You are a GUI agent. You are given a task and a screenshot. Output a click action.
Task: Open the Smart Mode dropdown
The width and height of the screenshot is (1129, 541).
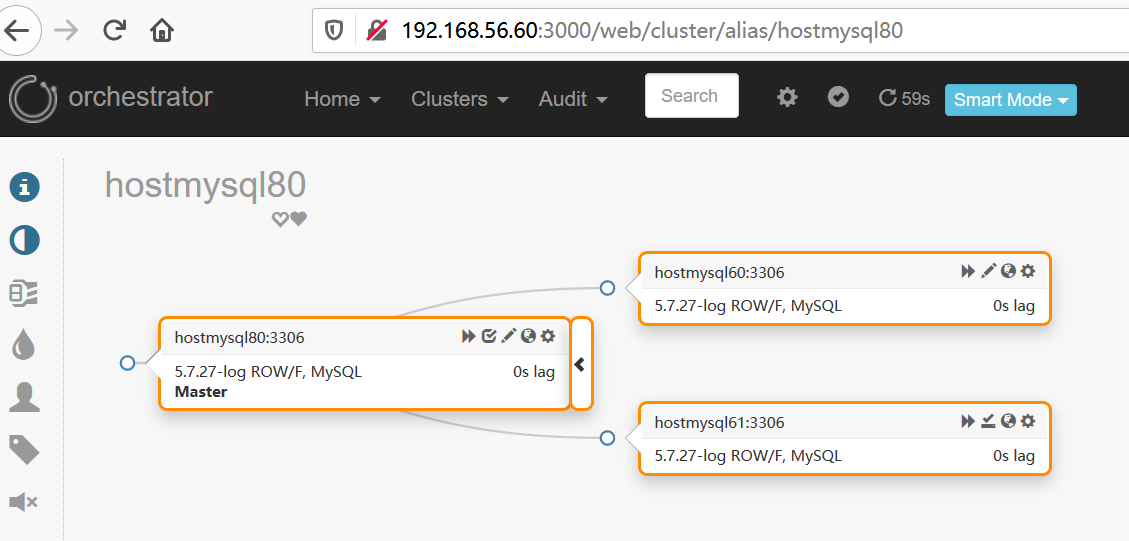coord(1011,99)
